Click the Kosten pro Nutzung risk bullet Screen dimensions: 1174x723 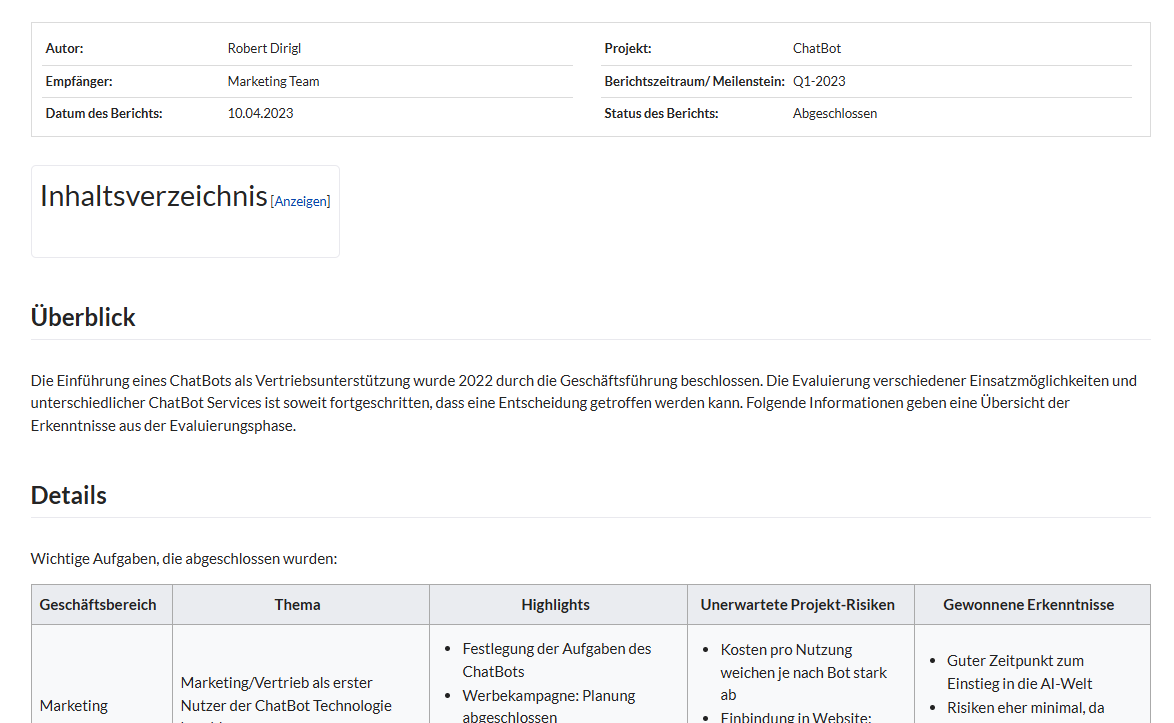pyautogui.click(x=803, y=672)
